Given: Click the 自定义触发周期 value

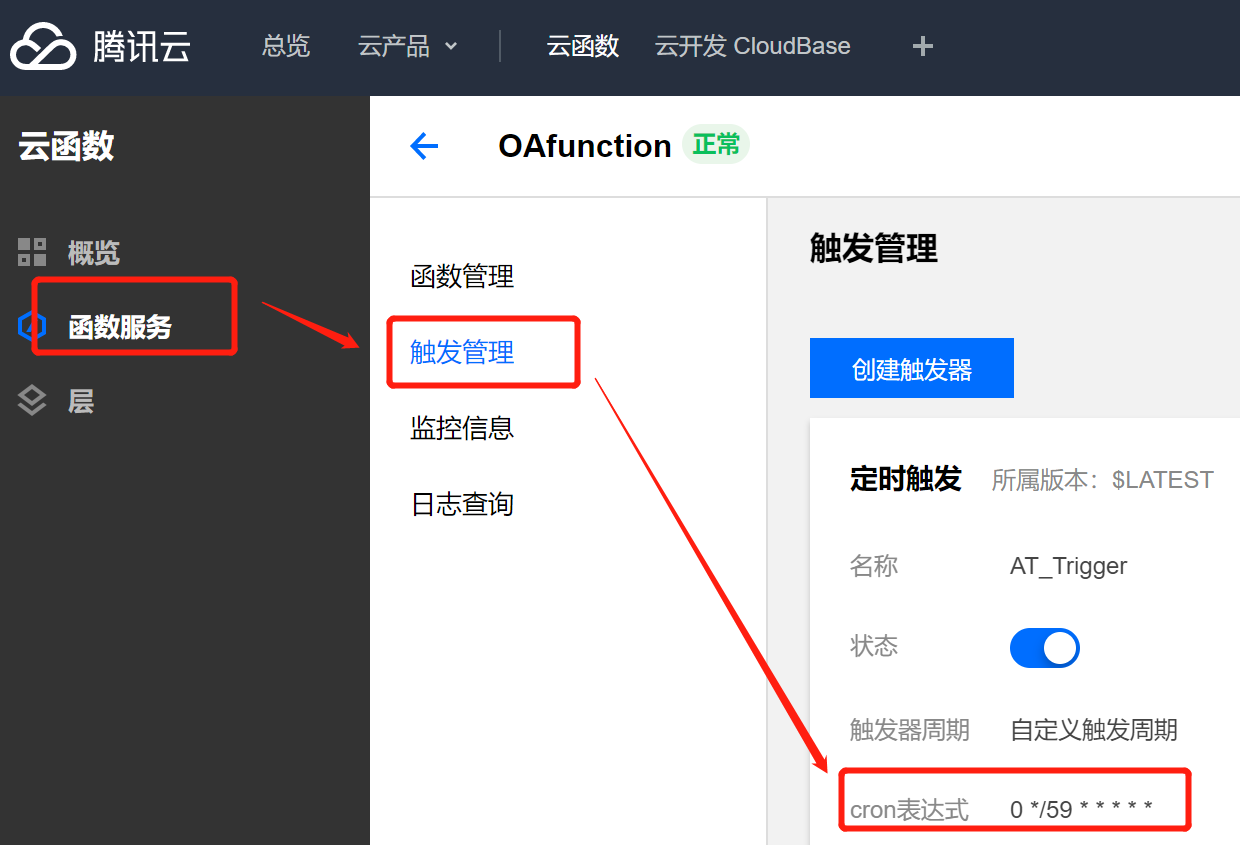Looking at the screenshot, I should [x=1094, y=730].
